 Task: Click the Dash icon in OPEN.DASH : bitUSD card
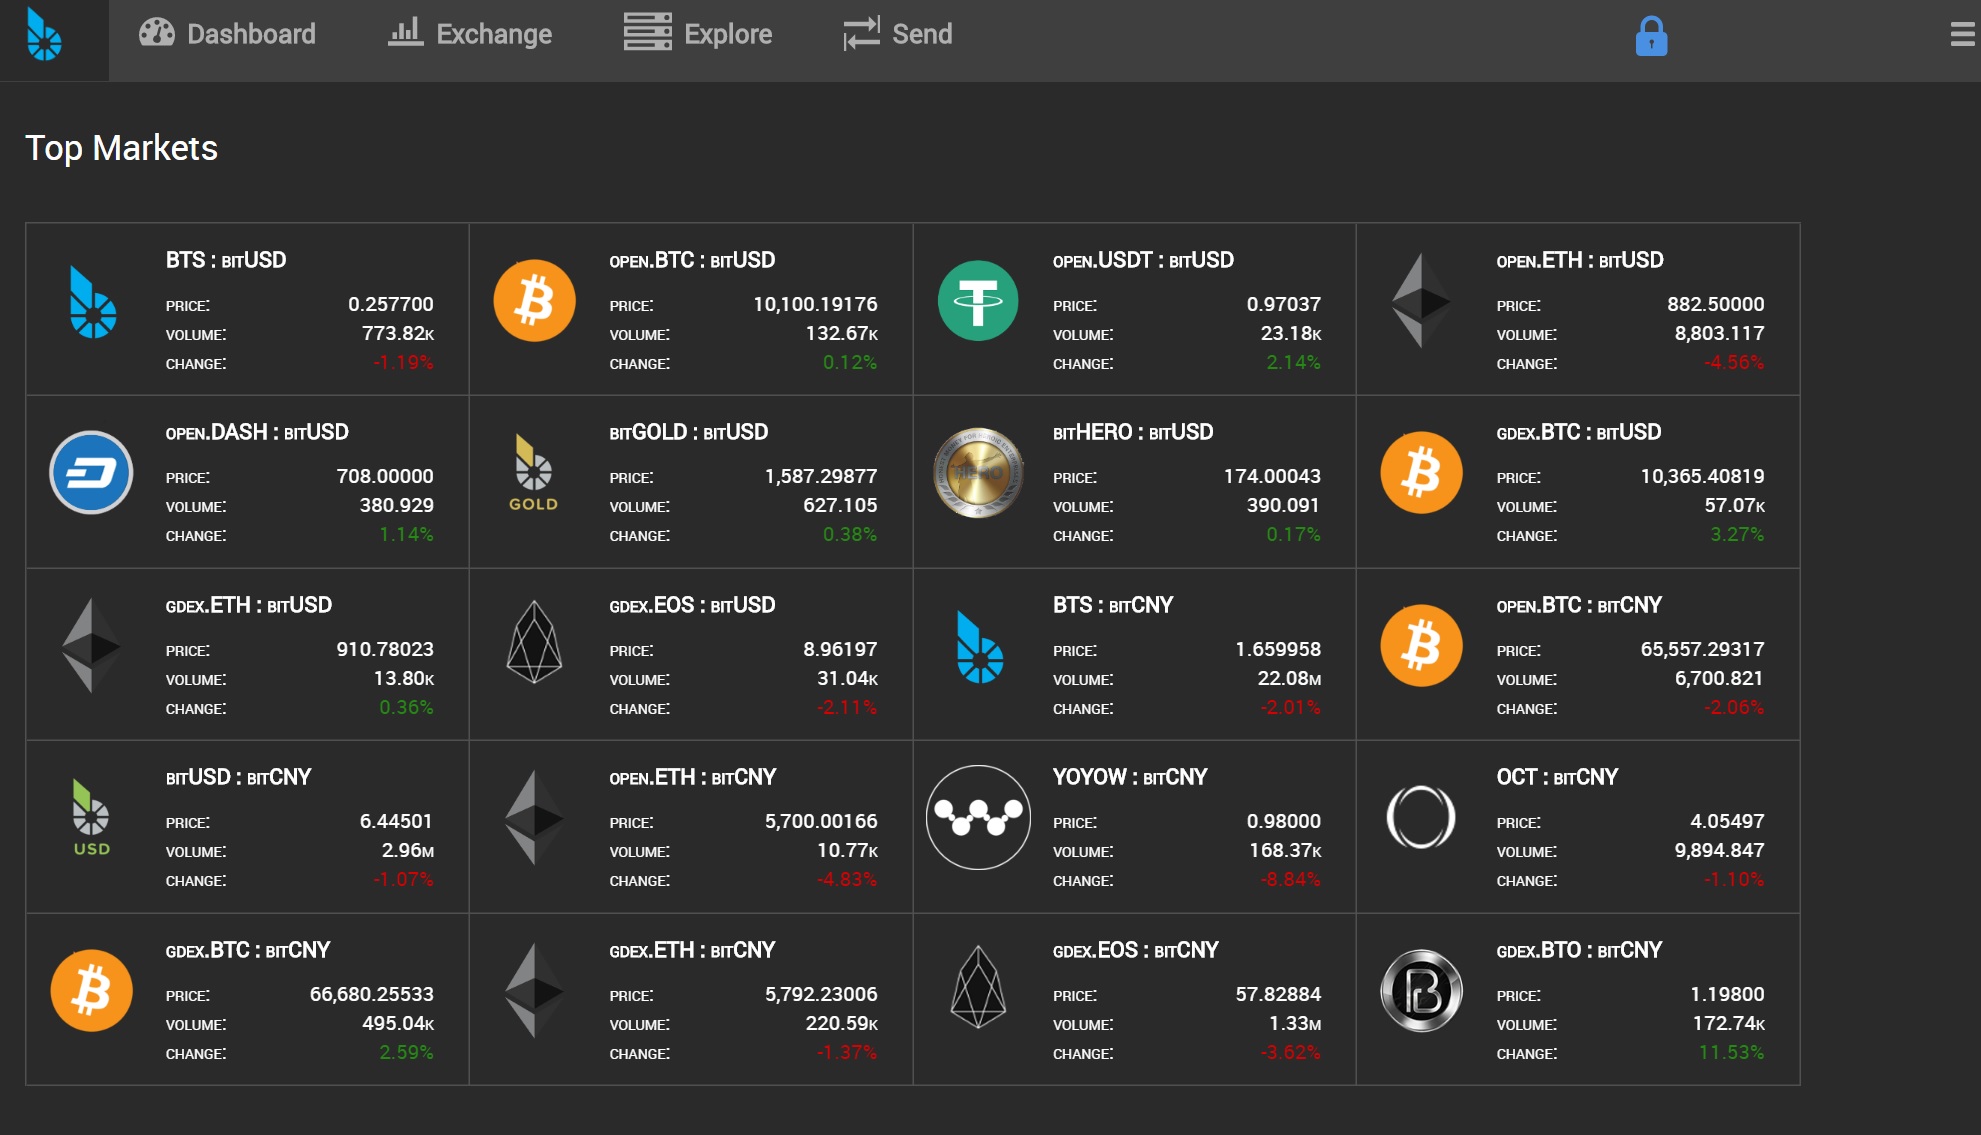pos(91,472)
